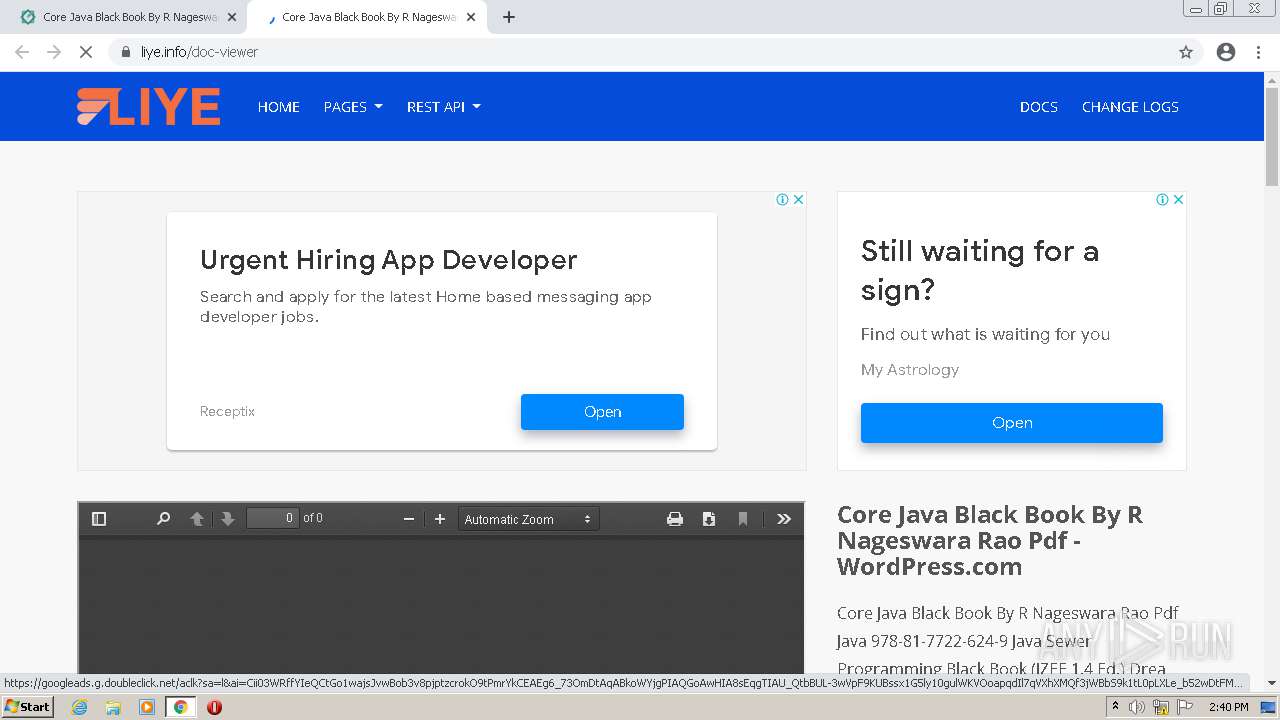Open the Chrome three-dot menu
This screenshot has height=720, width=1280.
click(x=1258, y=52)
